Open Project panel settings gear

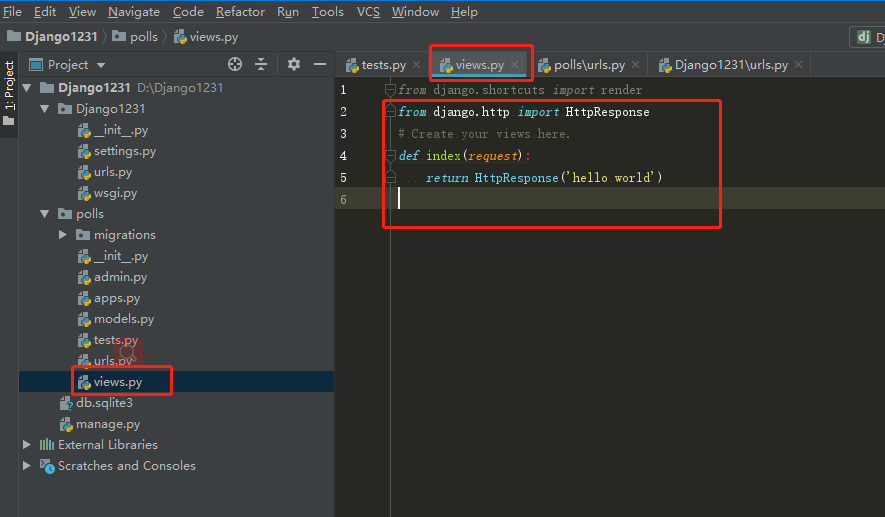pos(294,64)
